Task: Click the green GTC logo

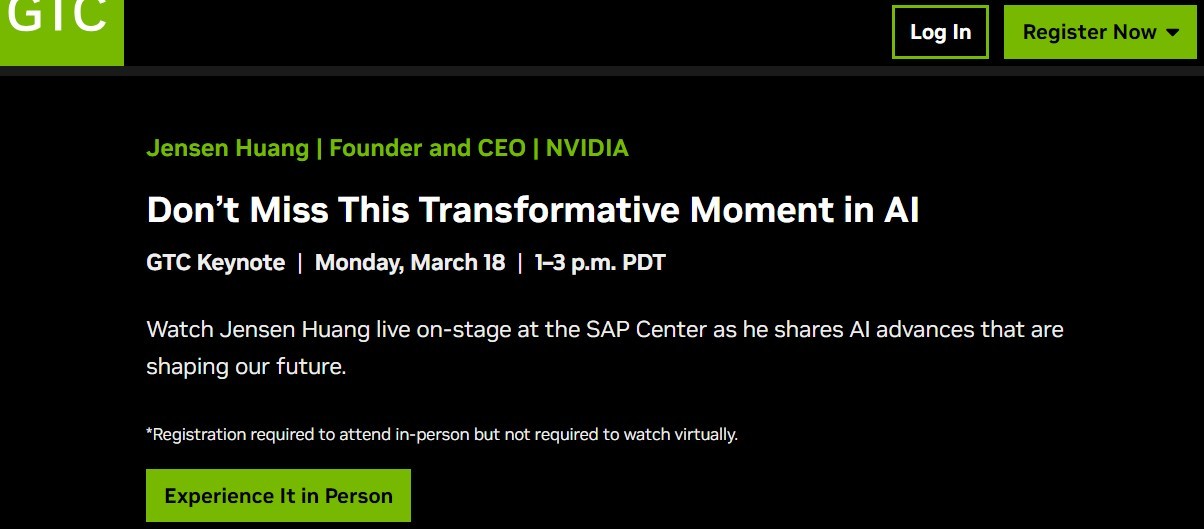Action: pyautogui.click(x=61, y=32)
